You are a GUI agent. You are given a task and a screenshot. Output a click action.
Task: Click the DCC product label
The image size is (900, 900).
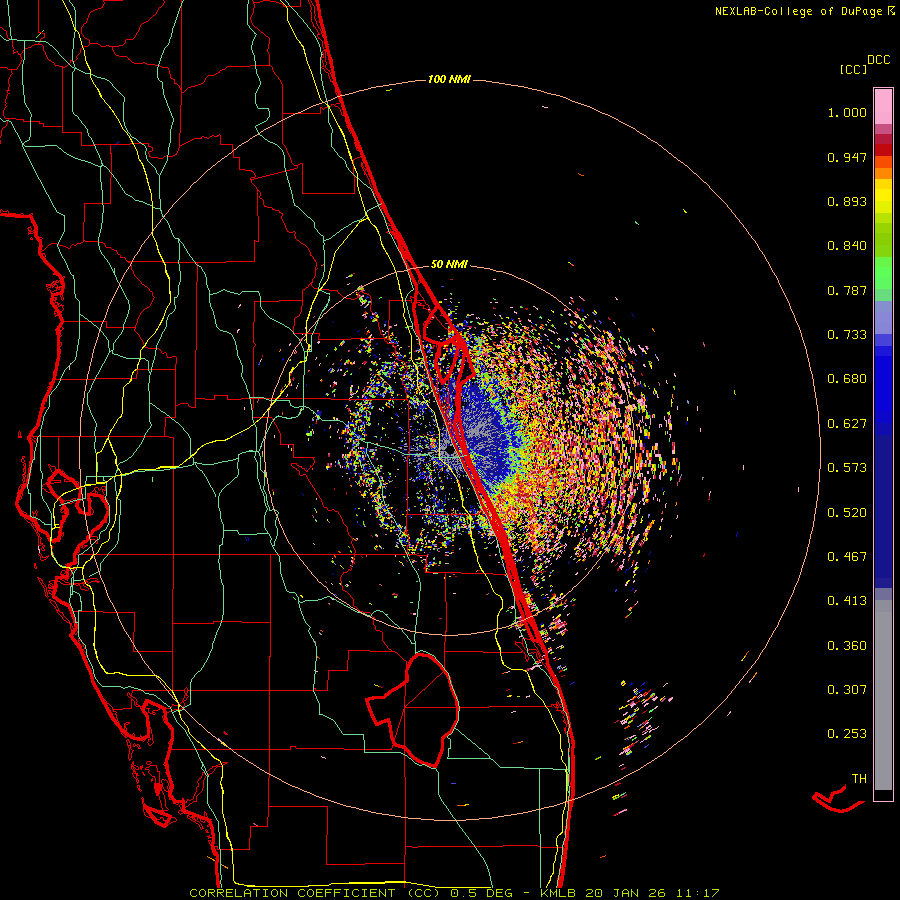879,60
